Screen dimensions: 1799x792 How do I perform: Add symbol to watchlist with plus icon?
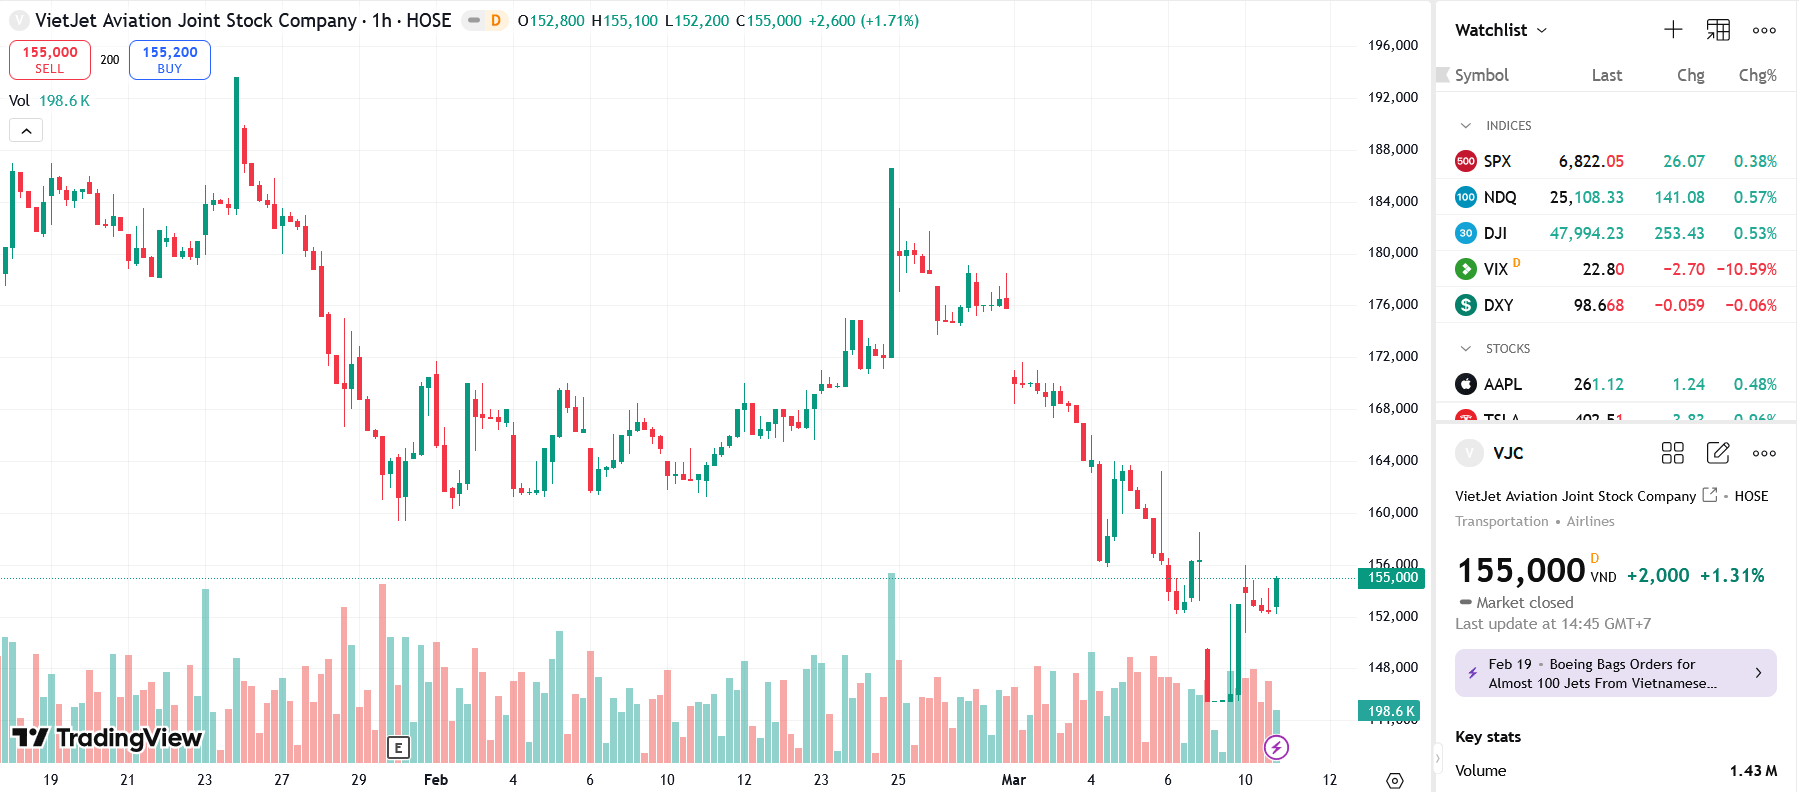[1673, 30]
